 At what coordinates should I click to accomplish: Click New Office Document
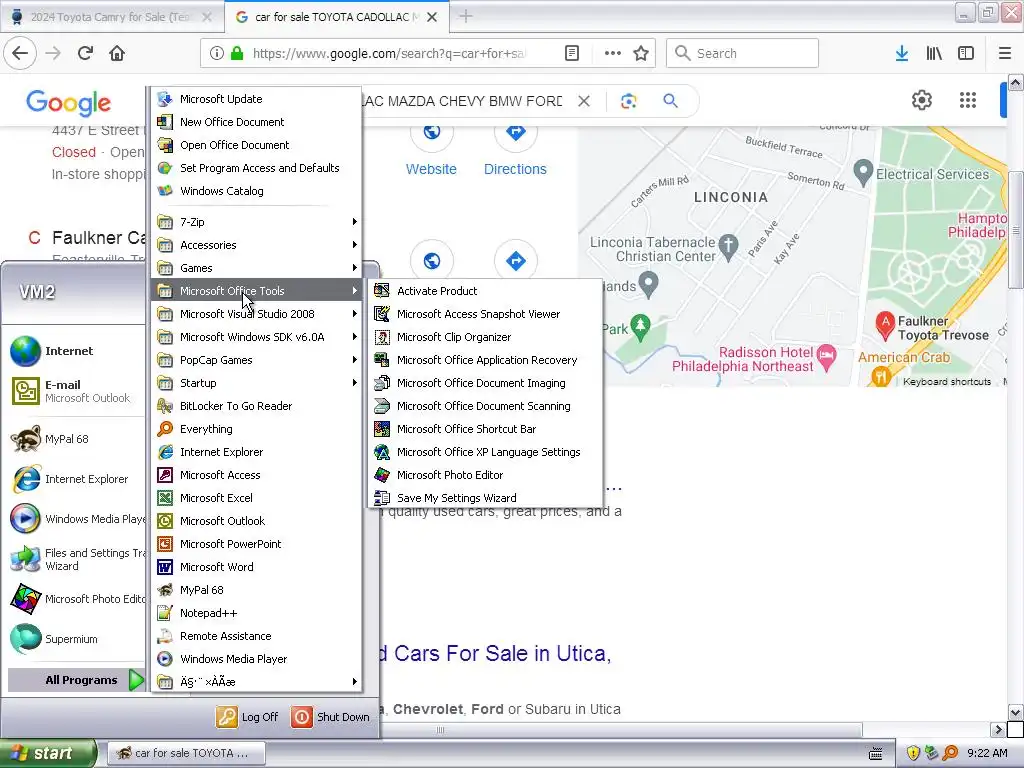coord(257,122)
